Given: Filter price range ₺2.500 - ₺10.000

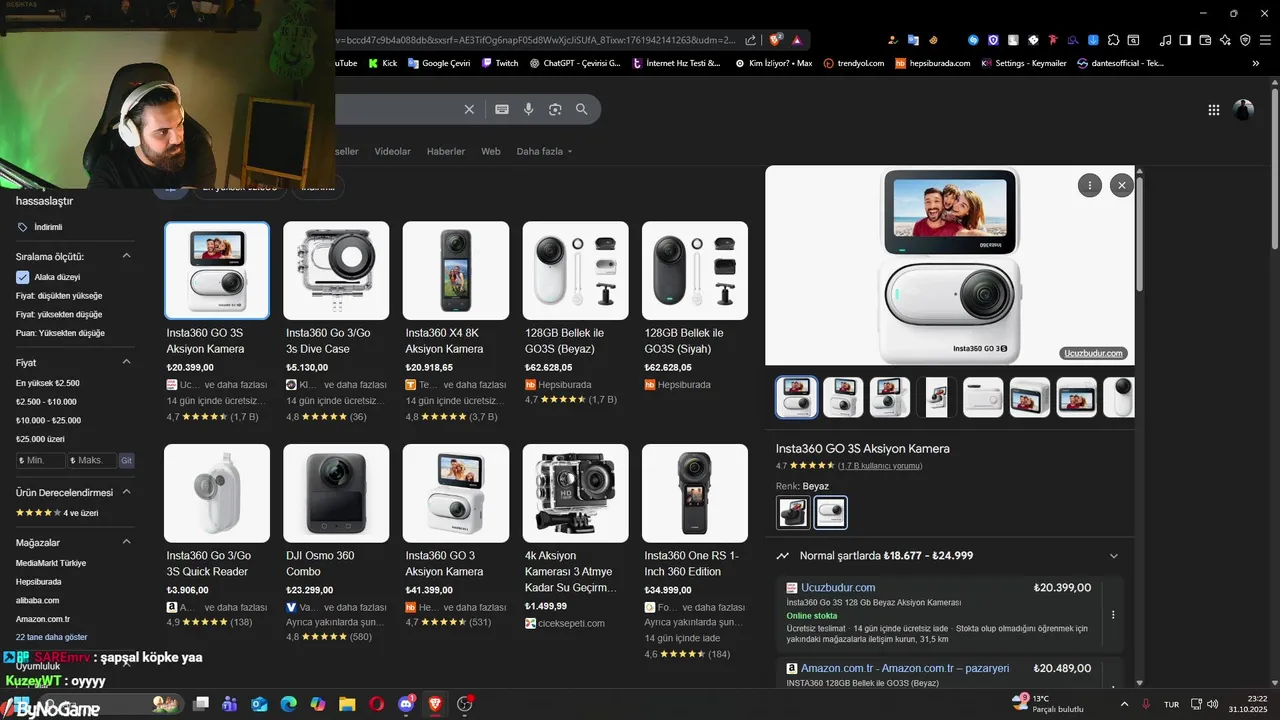Looking at the screenshot, I should pos(46,402).
